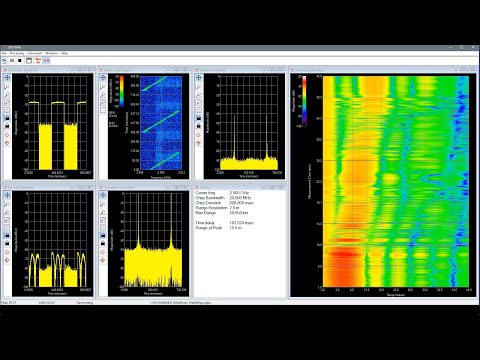Click the highlighted last icon in main toolbar
Viewport: 480px width, 360px height.
46,61
